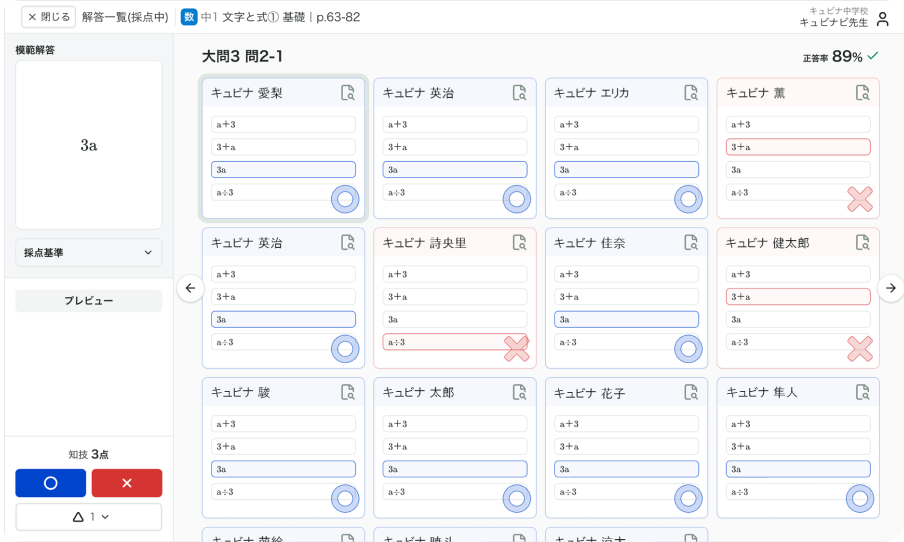
Task: Click the correct circle mark on 花子's card
Action: (688, 499)
